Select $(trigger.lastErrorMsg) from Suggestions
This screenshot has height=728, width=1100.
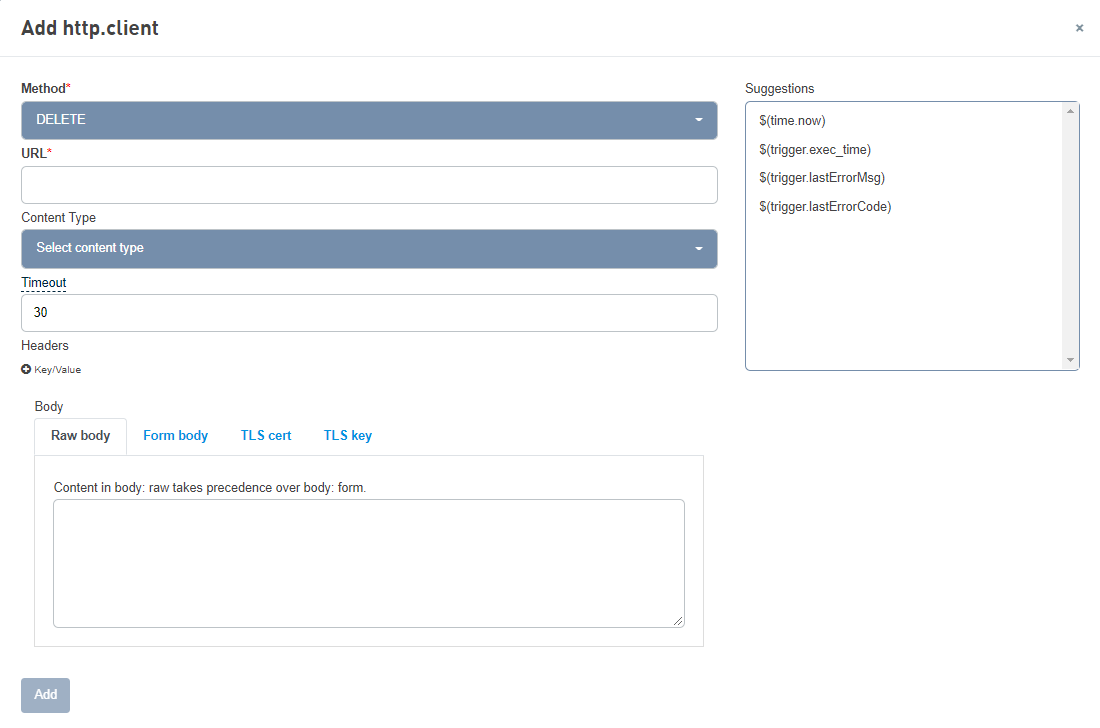click(822, 178)
